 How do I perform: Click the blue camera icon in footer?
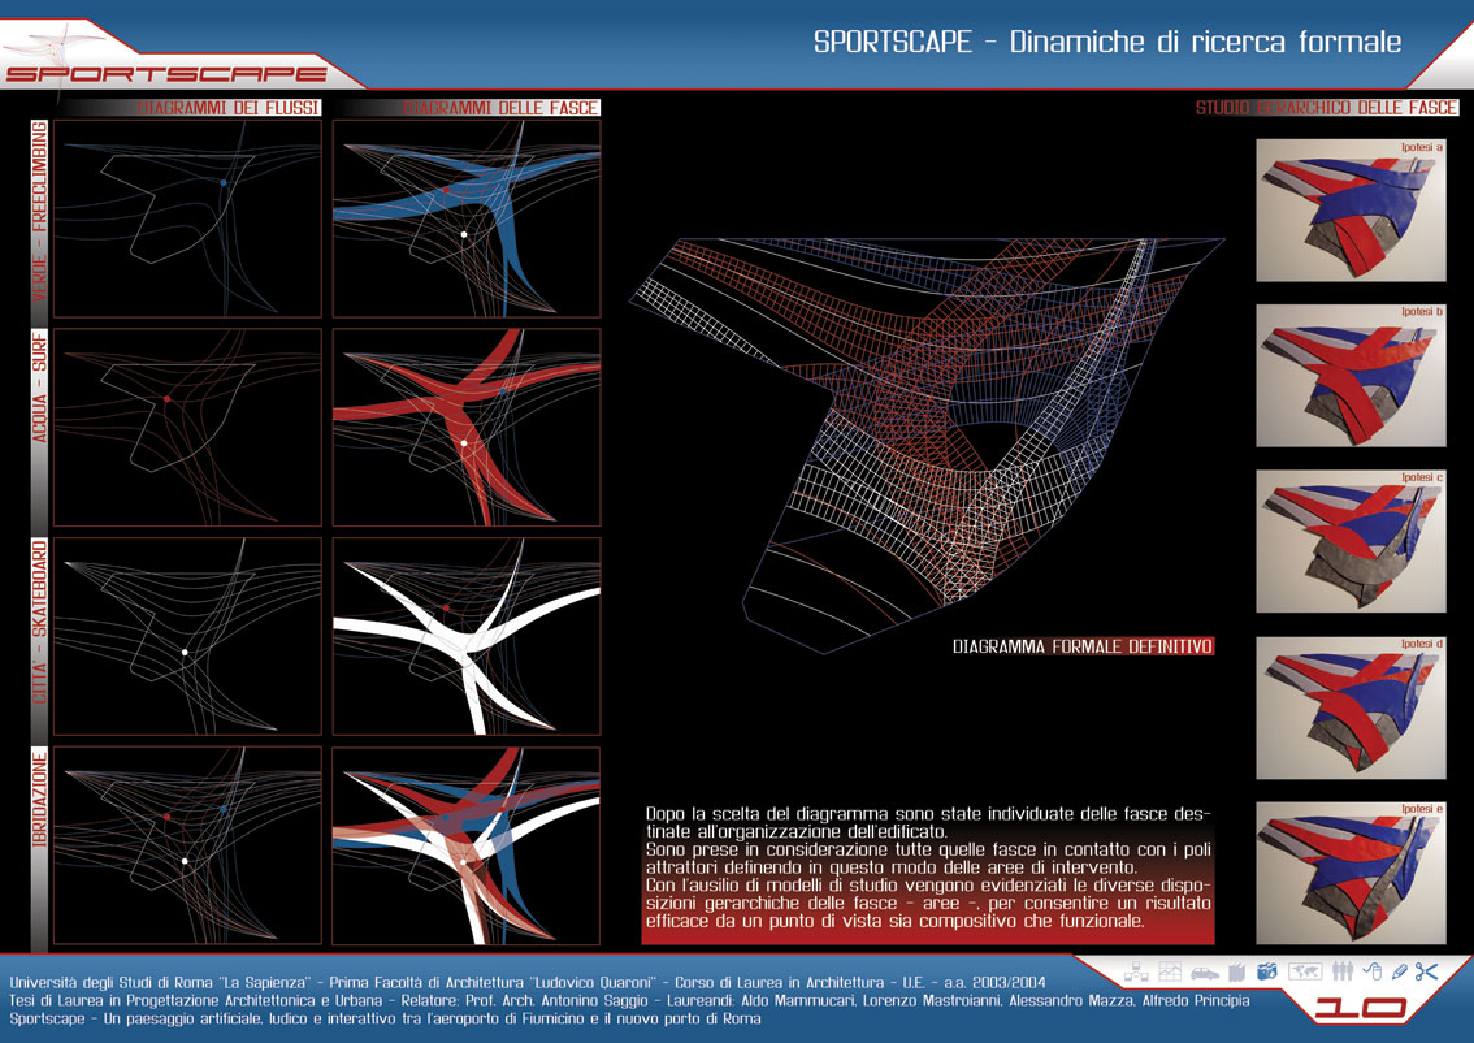(x=1267, y=971)
